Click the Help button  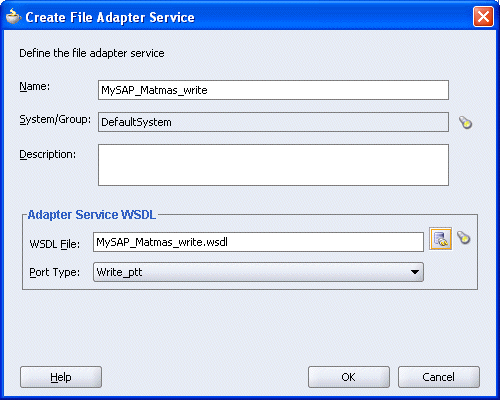tap(61, 377)
